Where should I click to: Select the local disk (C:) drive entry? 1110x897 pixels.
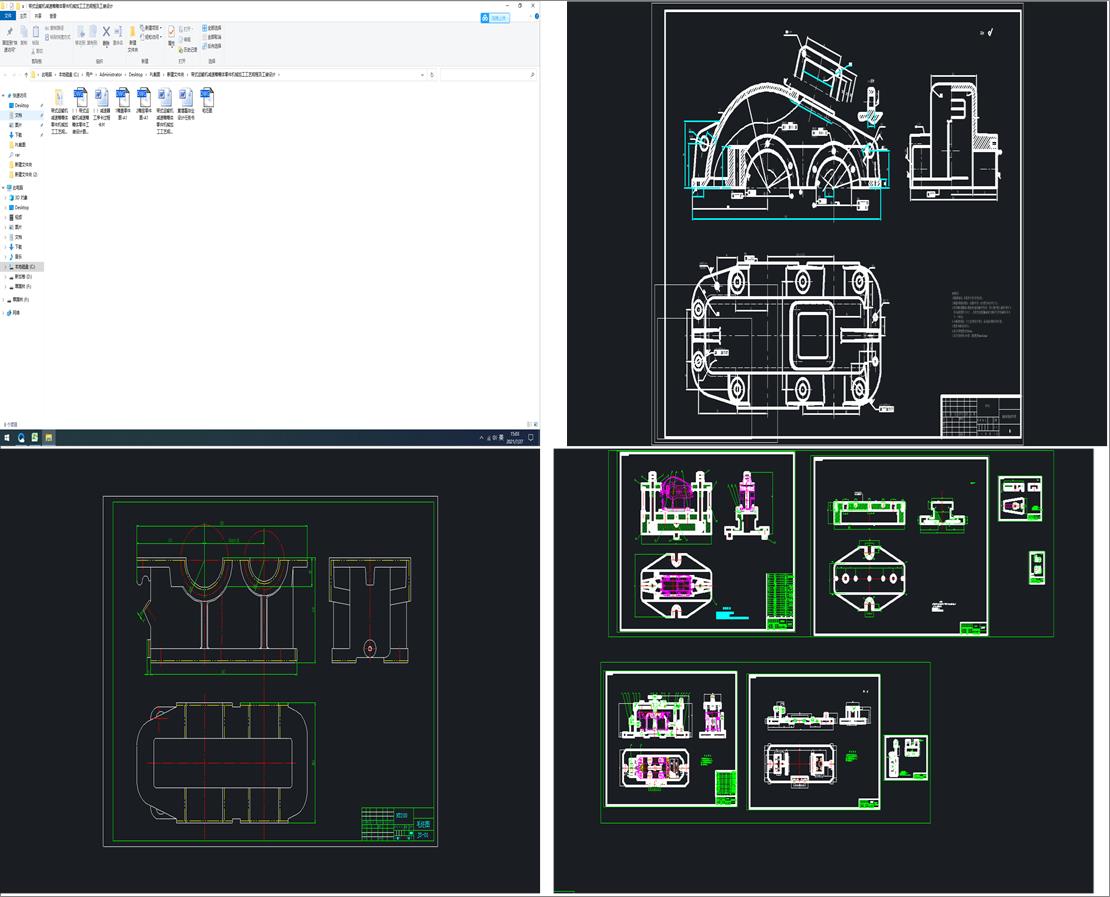pyautogui.click(x=23, y=267)
